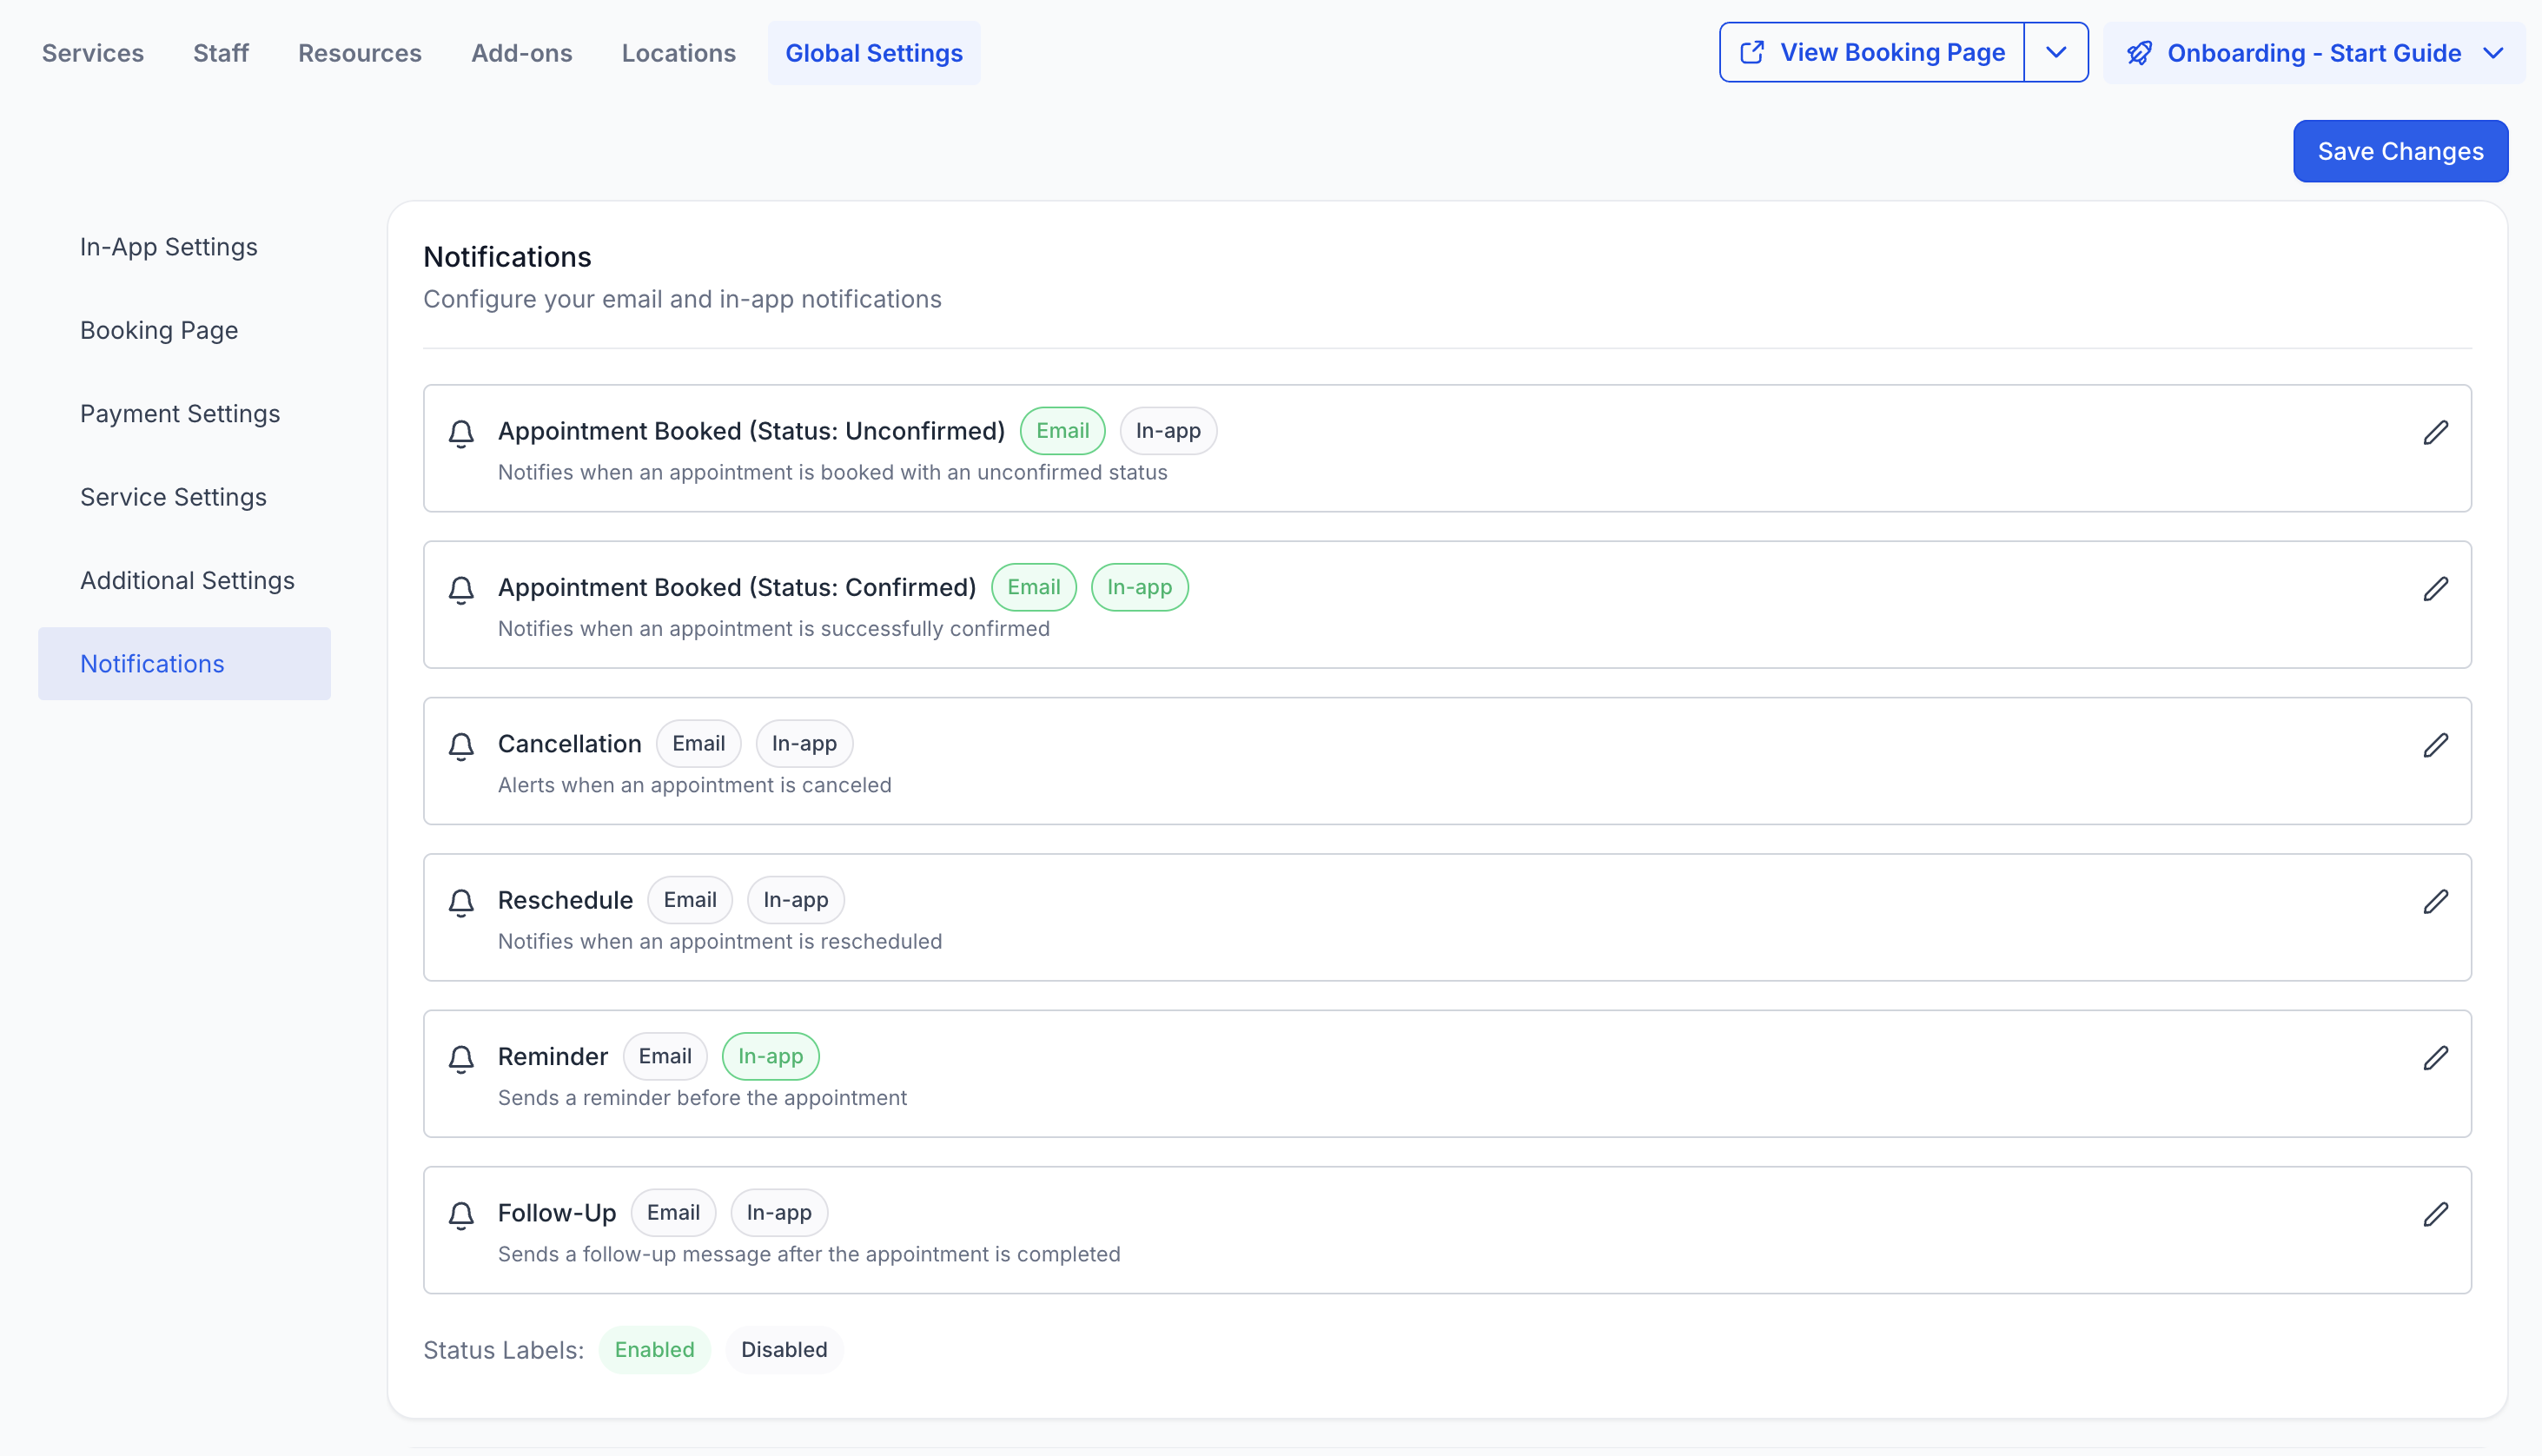Expand Onboarding Start Guide chevron
Image resolution: width=2542 pixels, height=1456 pixels.
[2493, 53]
